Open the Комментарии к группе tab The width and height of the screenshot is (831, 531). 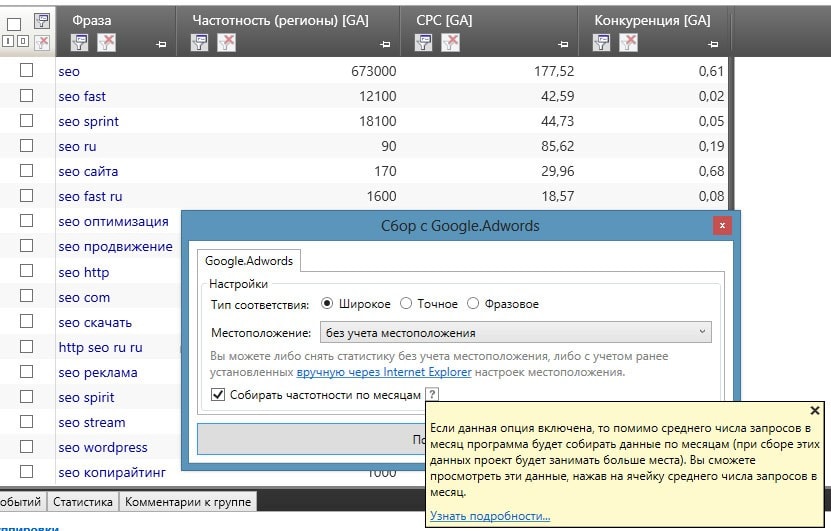tap(188, 502)
